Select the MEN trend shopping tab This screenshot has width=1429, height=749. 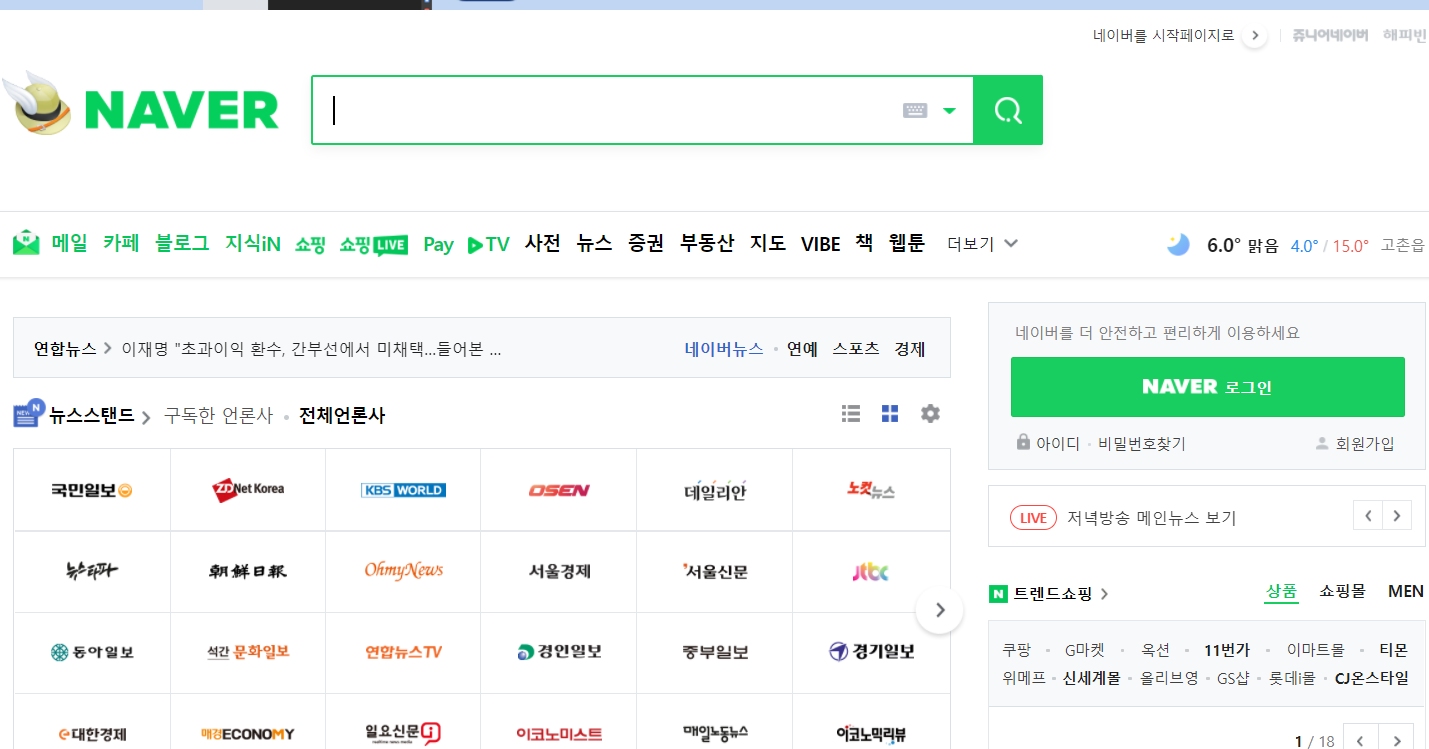[1406, 591]
